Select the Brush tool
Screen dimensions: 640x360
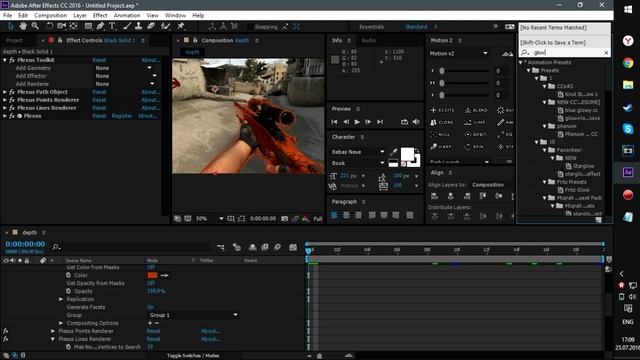pyautogui.click(x=127, y=26)
